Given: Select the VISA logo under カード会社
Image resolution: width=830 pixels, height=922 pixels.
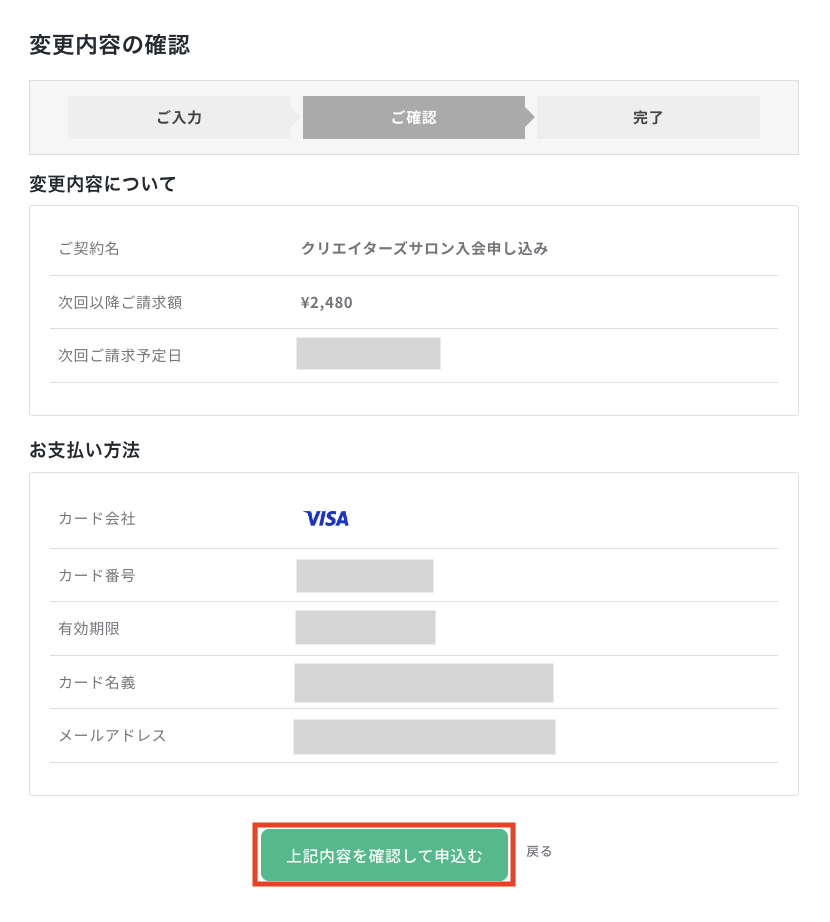Looking at the screenshot, I should tap(326, 518).
